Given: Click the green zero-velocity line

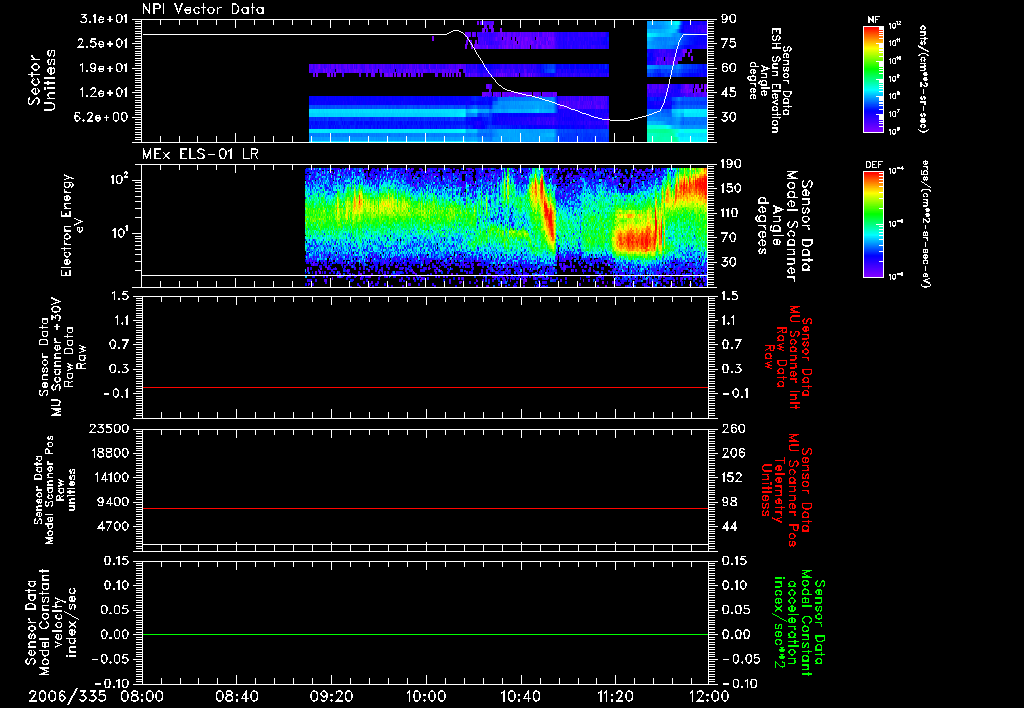Looking at the screenshot, I should [x=425, y=634].
